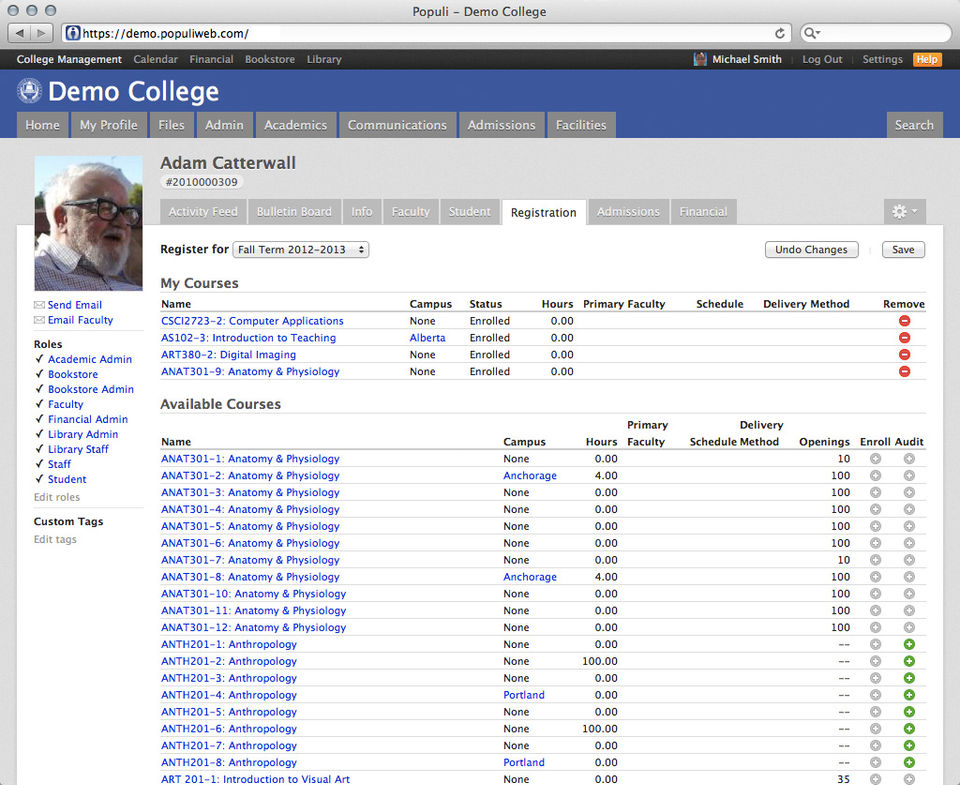This screenshot has height=785, width=960.
Task: Click Enroll icon for ANAT301-5
Action: 876,526
